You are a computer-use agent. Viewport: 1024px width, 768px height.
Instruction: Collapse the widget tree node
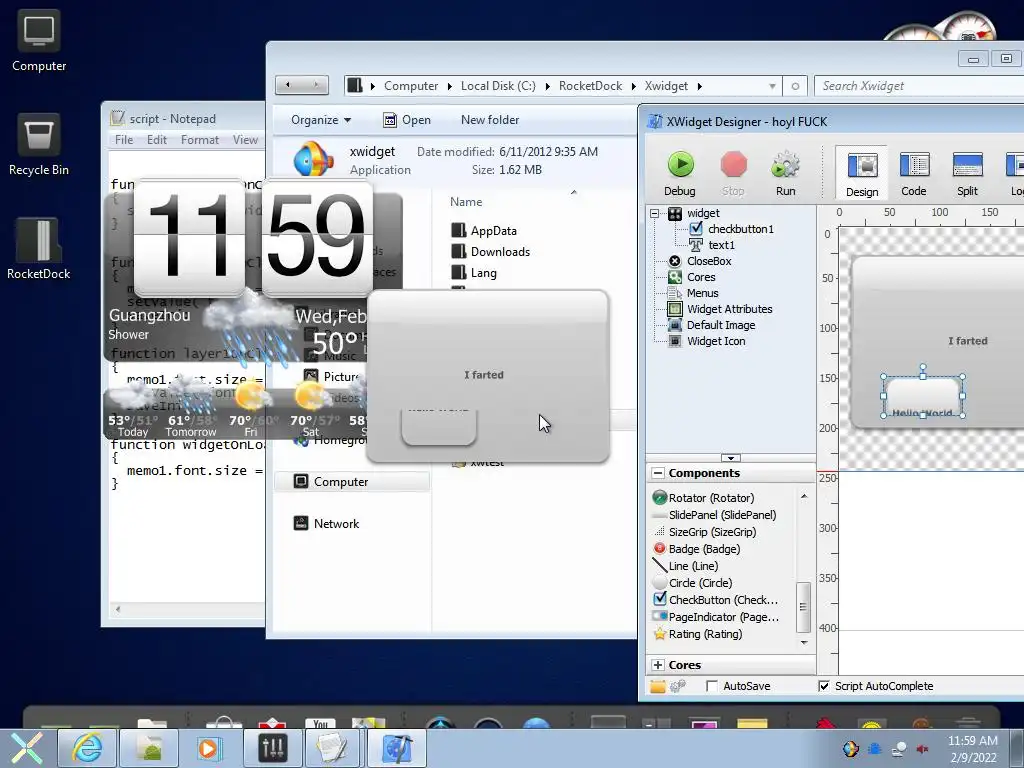pyautogui.click(x=654, y=213)
